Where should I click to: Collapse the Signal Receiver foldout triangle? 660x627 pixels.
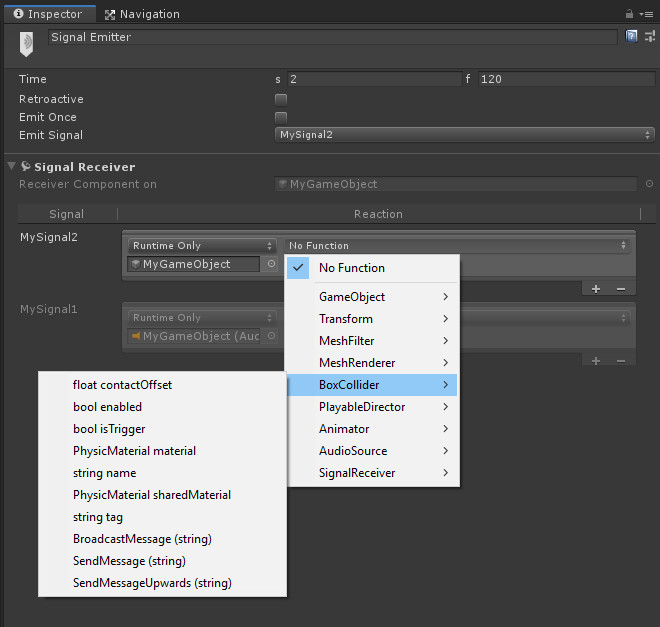(x=12, y=166)
